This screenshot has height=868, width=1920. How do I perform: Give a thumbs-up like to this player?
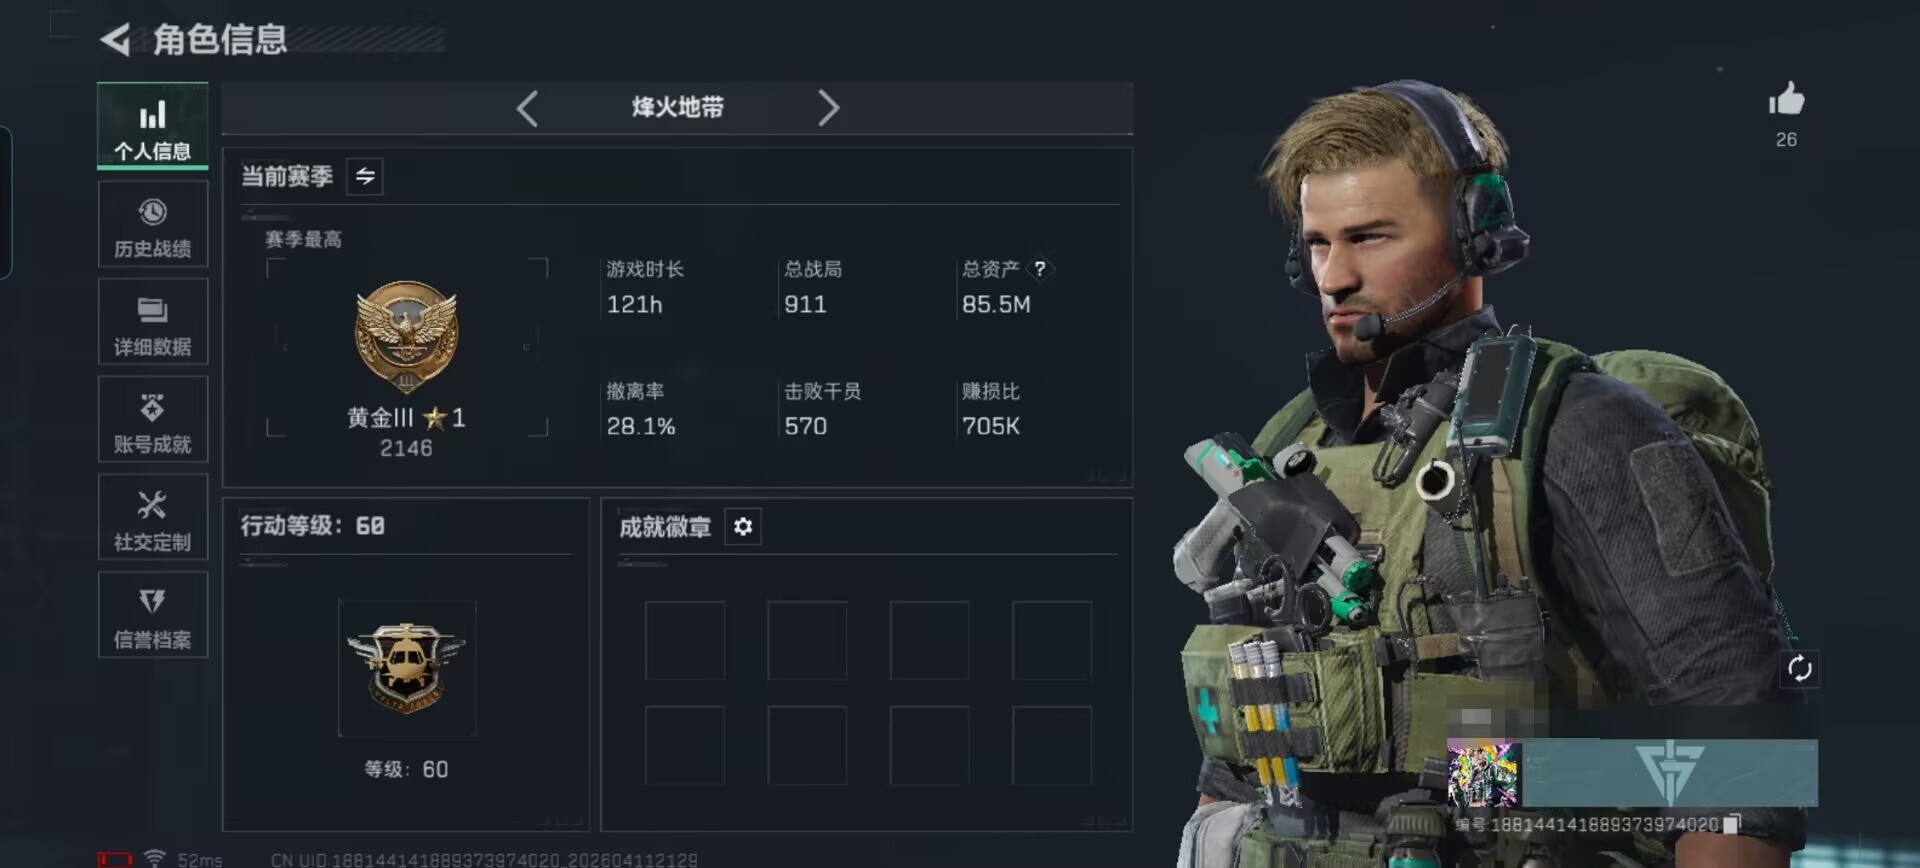pyautogui.click(x=1786, y=100)
